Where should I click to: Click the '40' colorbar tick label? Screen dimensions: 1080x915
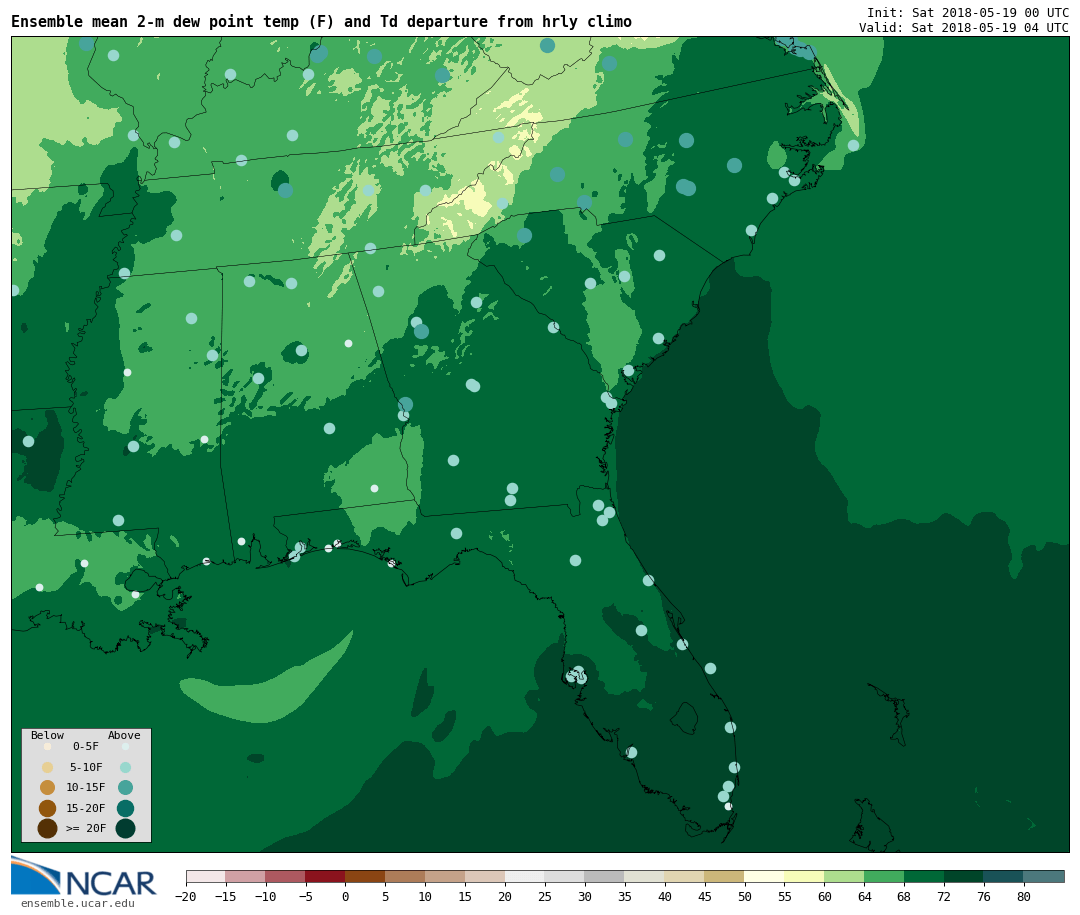(665, 896)
